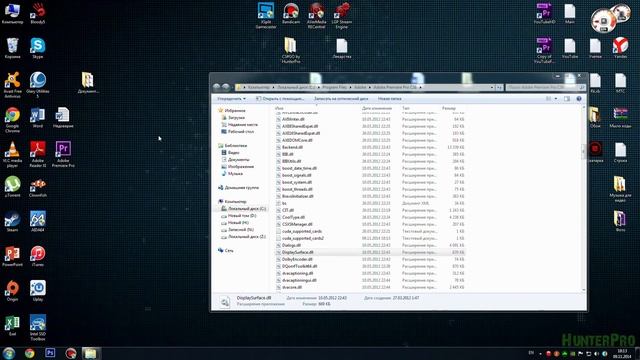Select the iTunes desktop shortcut
Viewport: 640px width, 360px height.
tap(38, 256)
